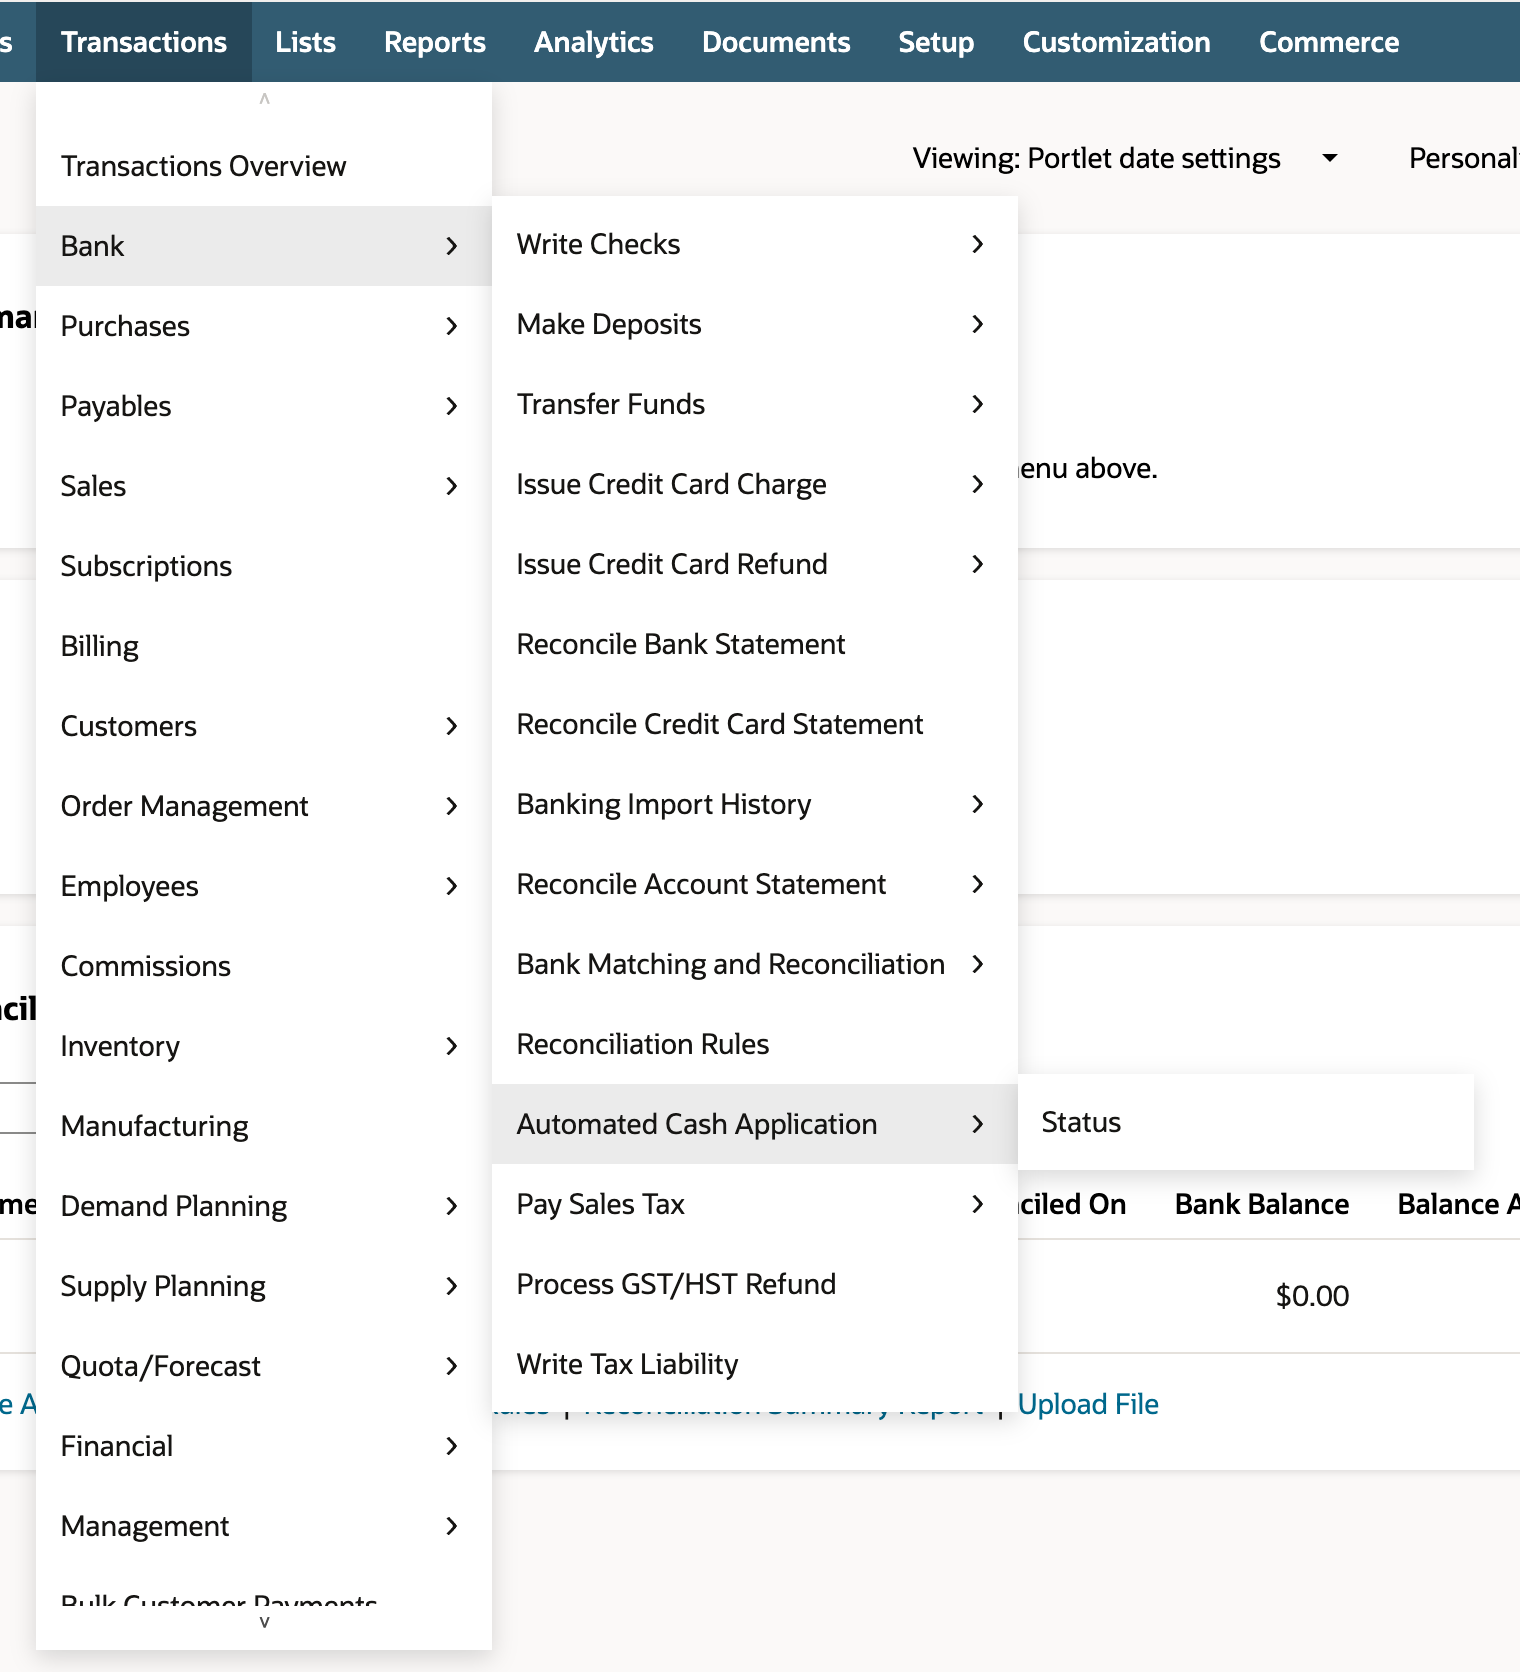Choose Bank Matching and Reconciliation
The image size is (1520, 1672).
pyautogui.click(x=755, y=964)
